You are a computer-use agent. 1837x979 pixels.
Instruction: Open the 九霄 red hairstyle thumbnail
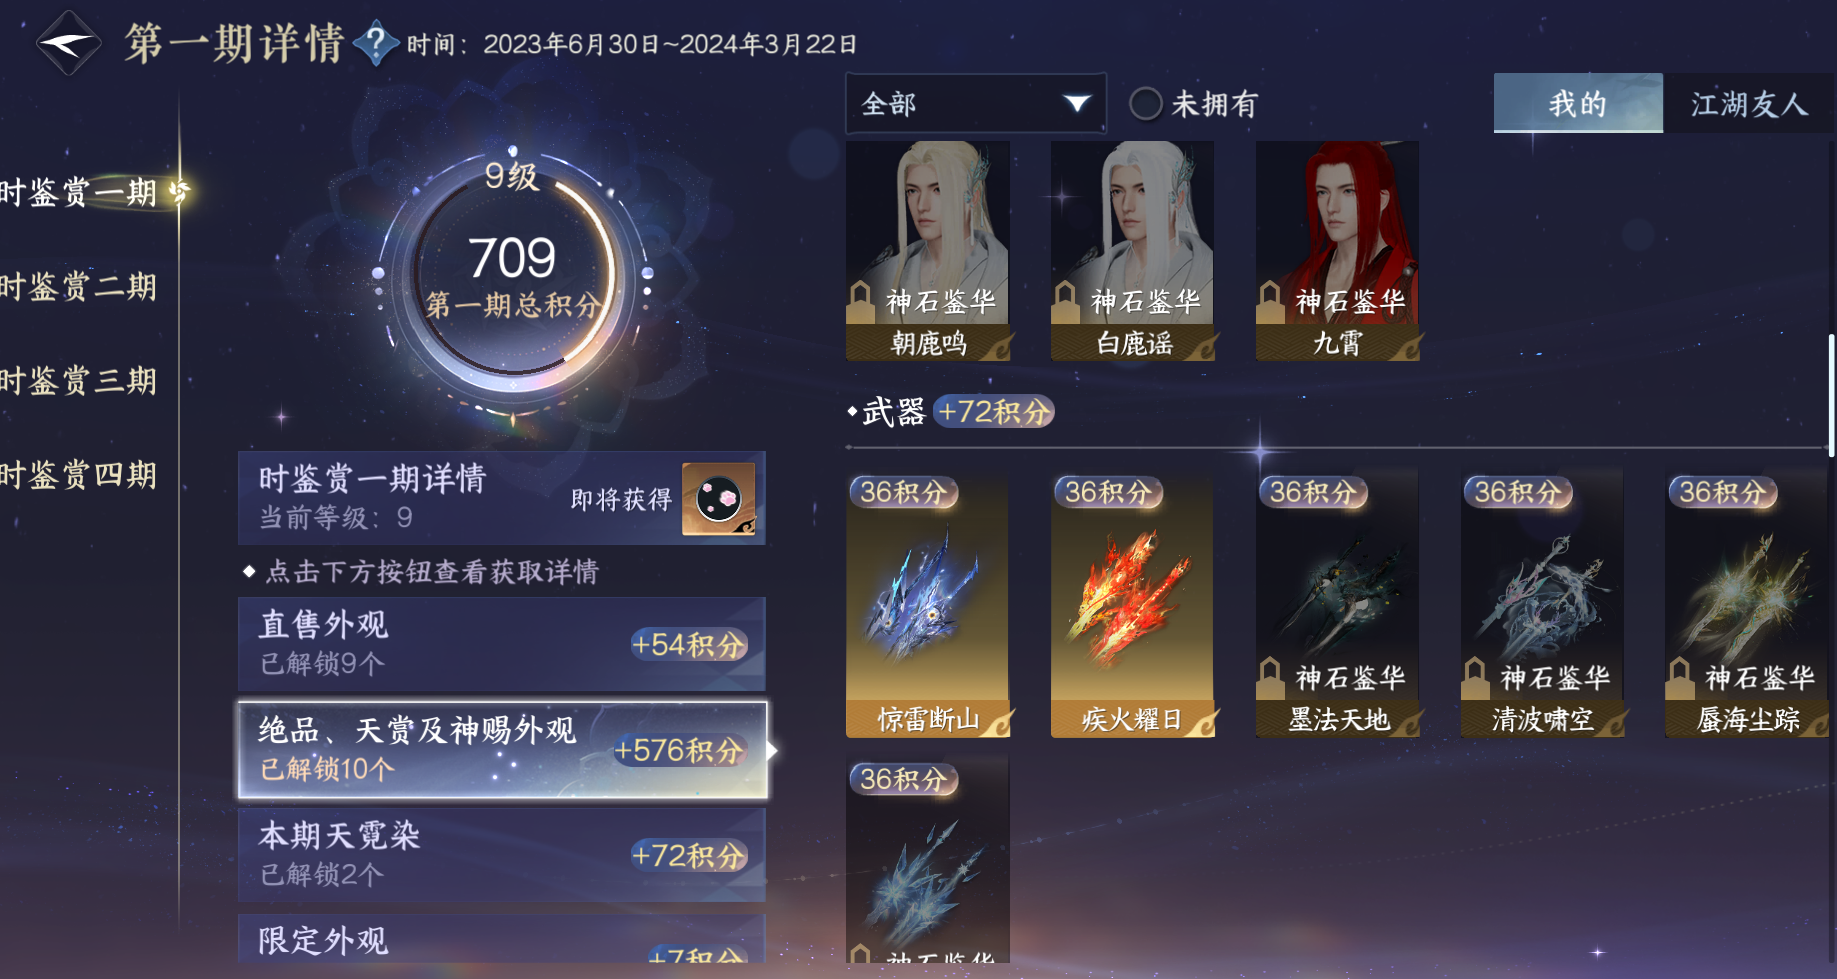[1337, 250]
